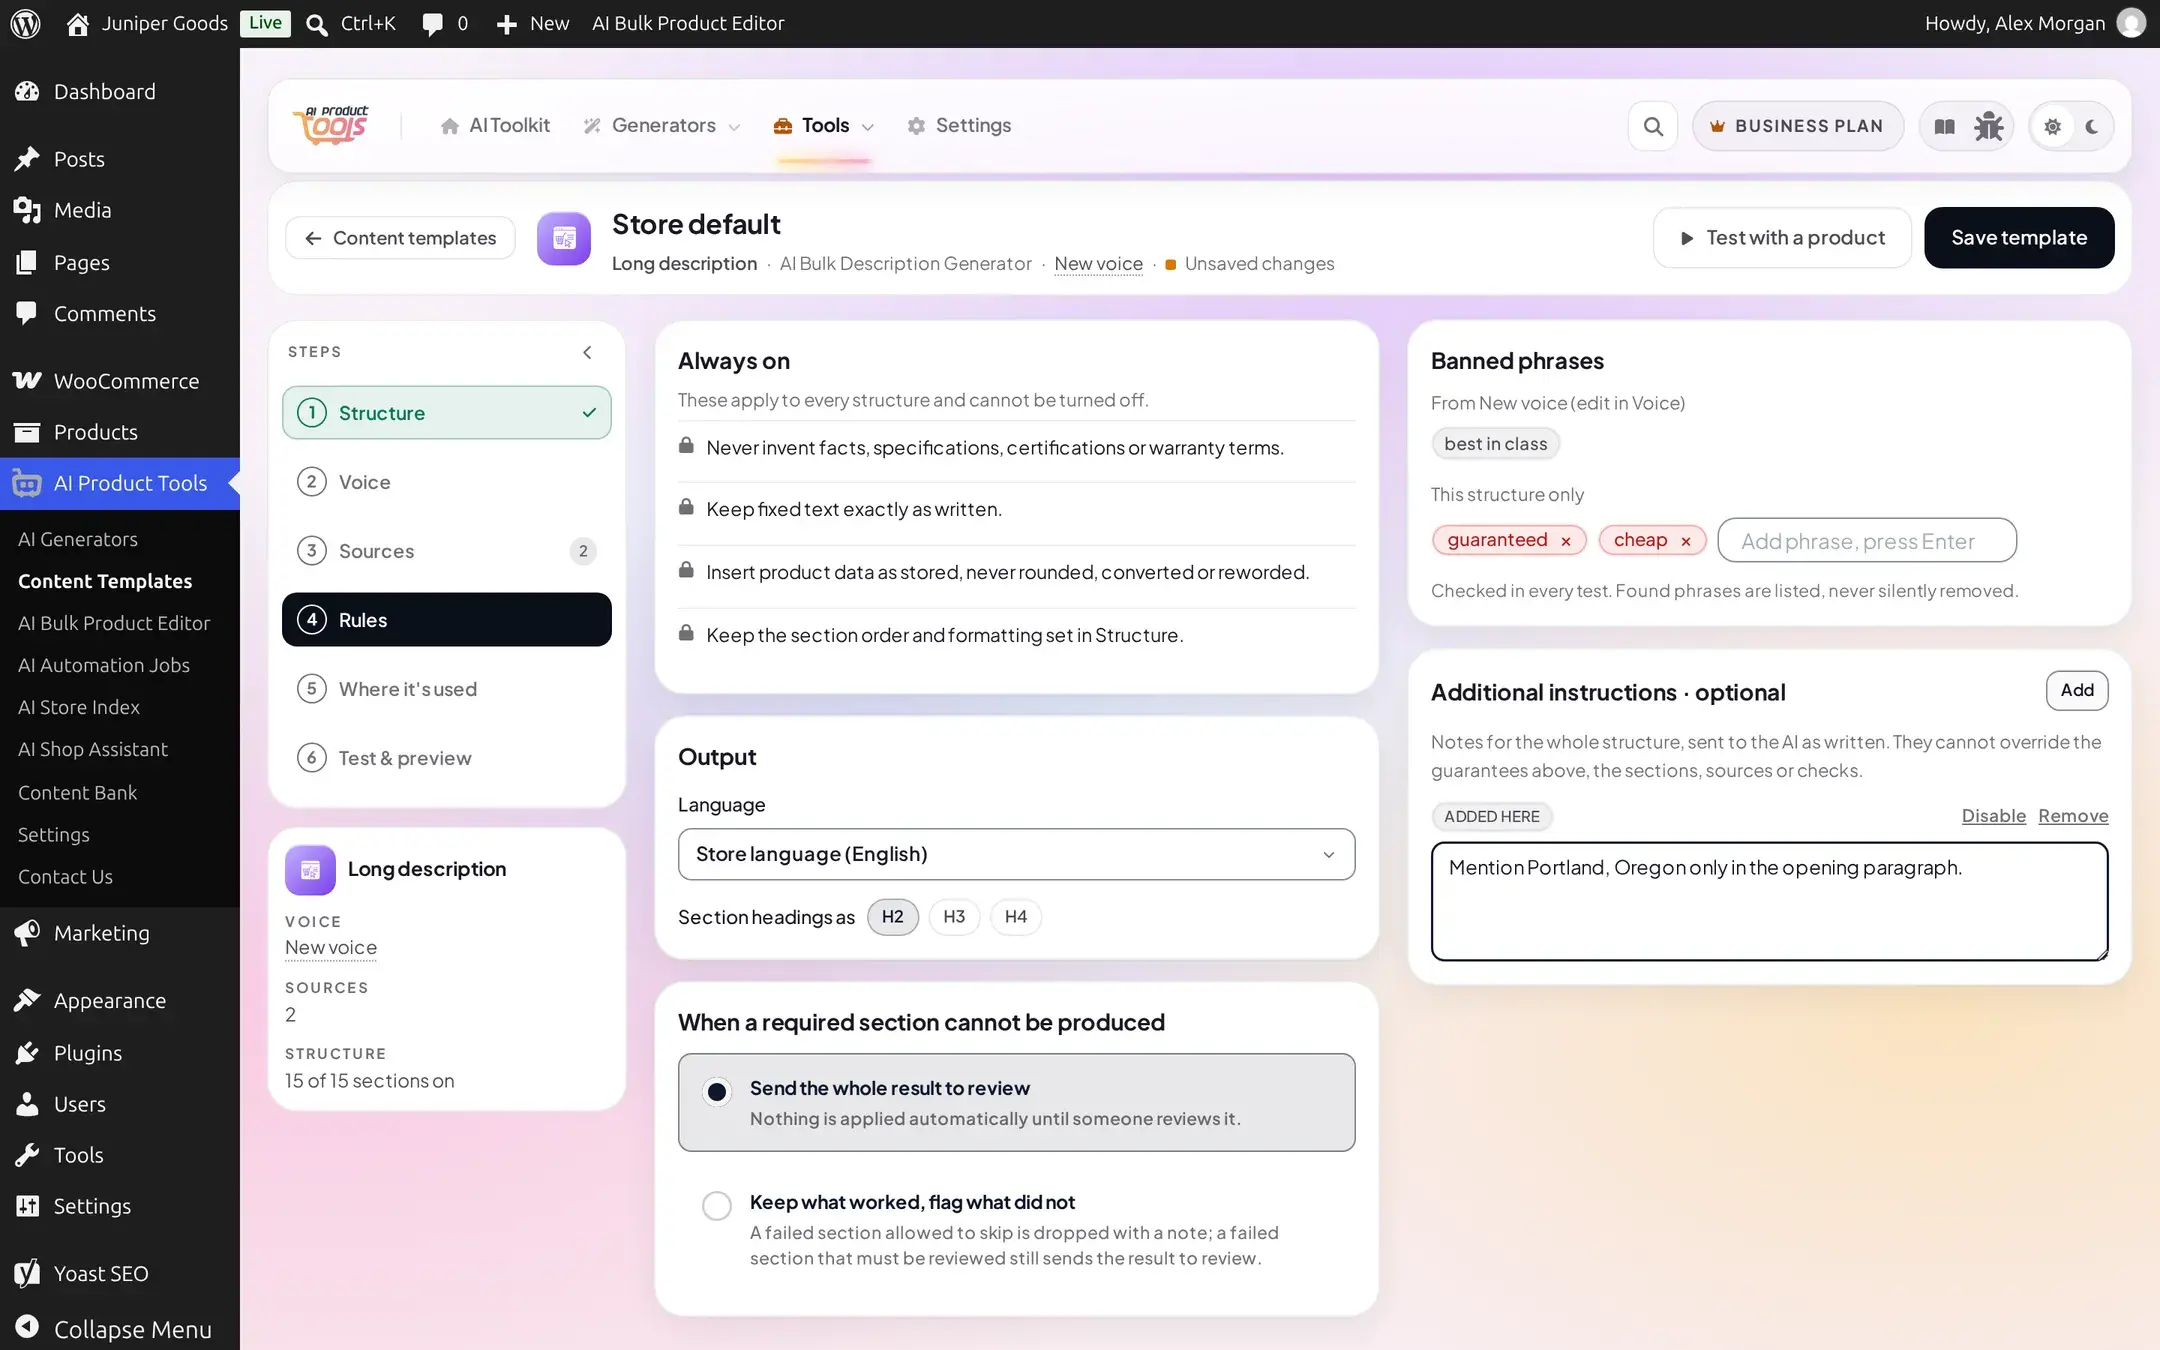Click Test with a product
This screenshot has height=1350, width=2160.
(x=1782, y=238)
